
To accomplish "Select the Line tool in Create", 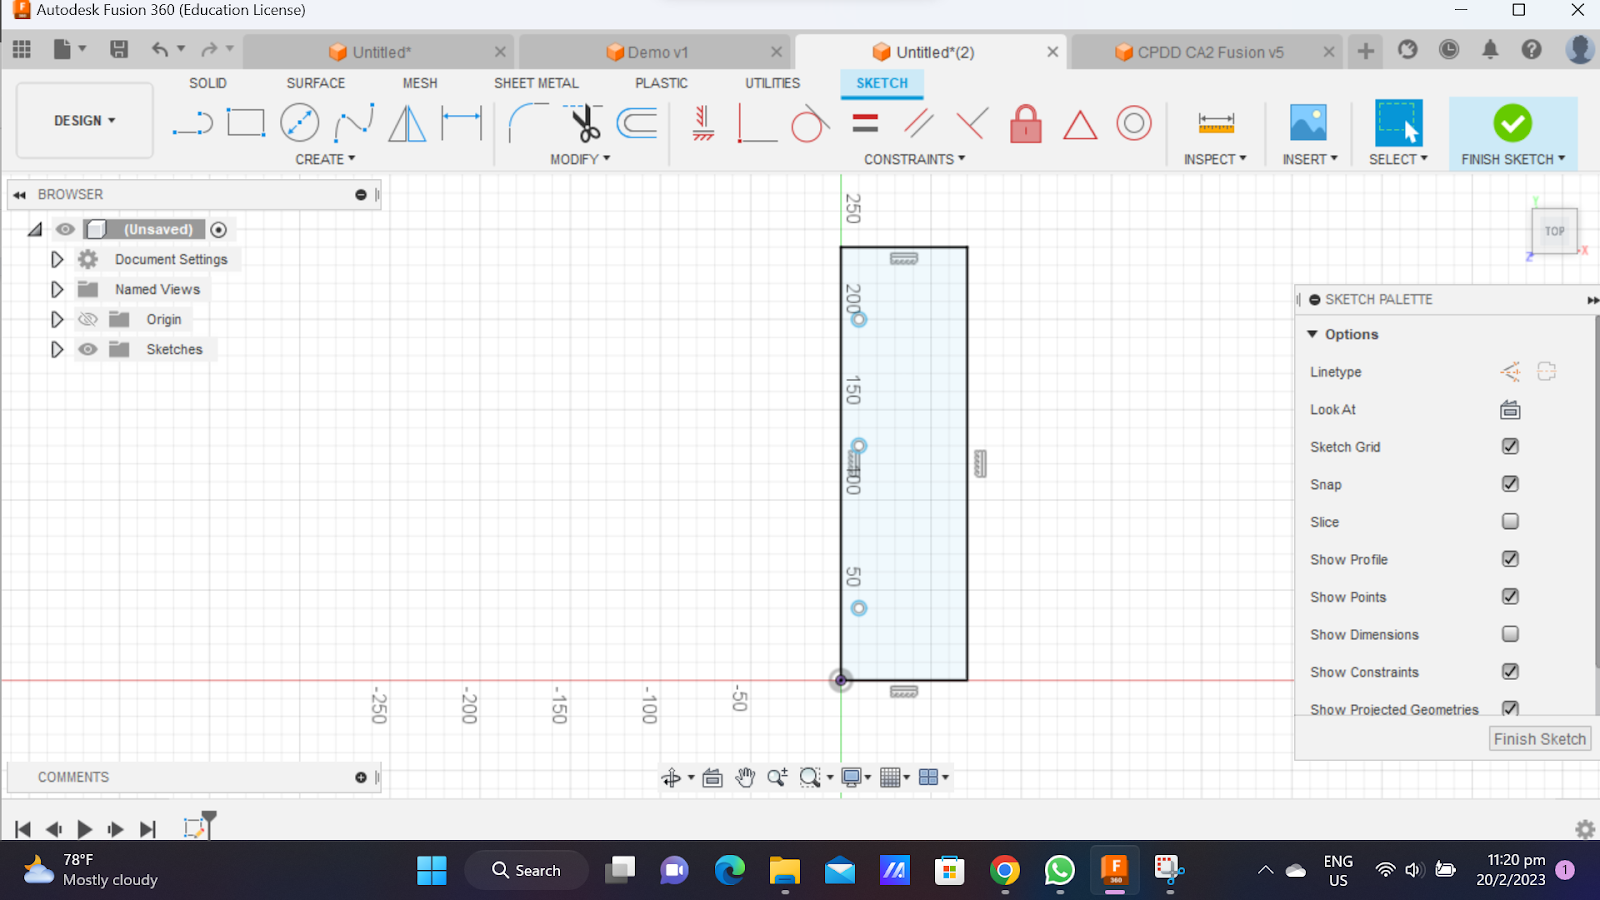I will (x=192, y=124).
